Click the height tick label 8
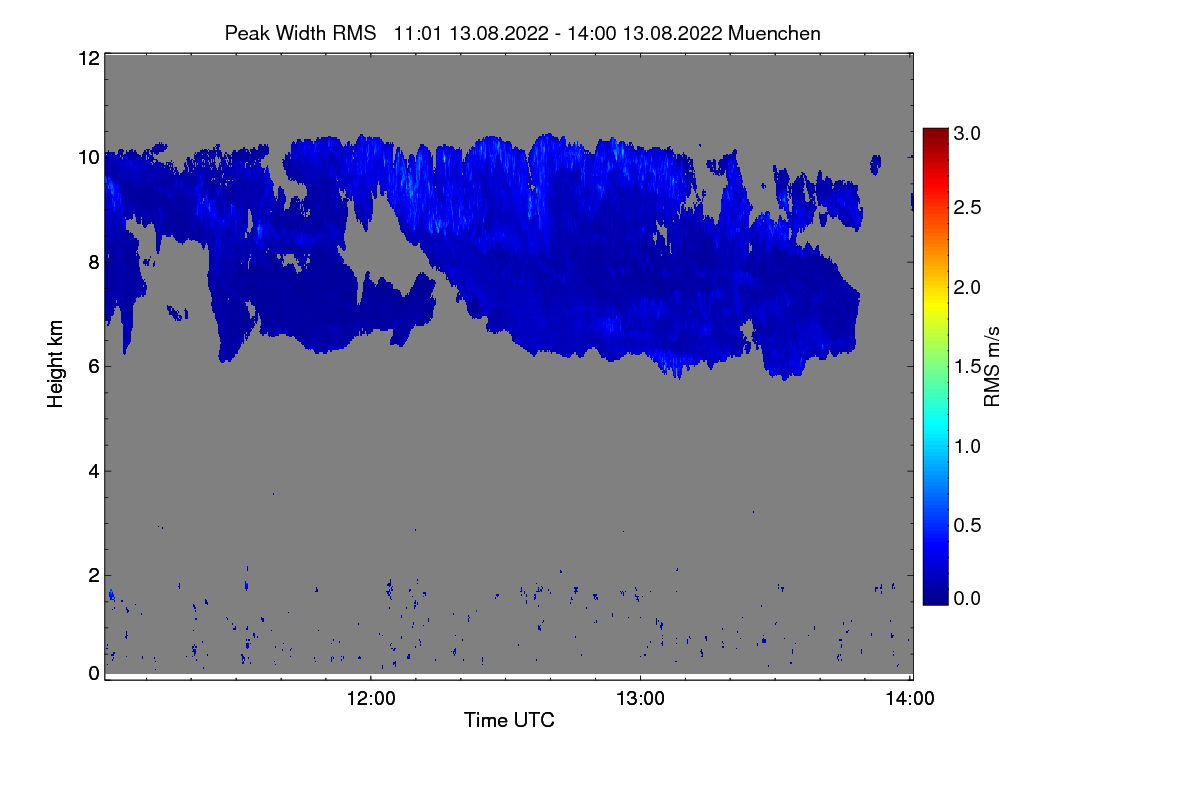Screen dimensions: 1200x800 tap(93, 262)
